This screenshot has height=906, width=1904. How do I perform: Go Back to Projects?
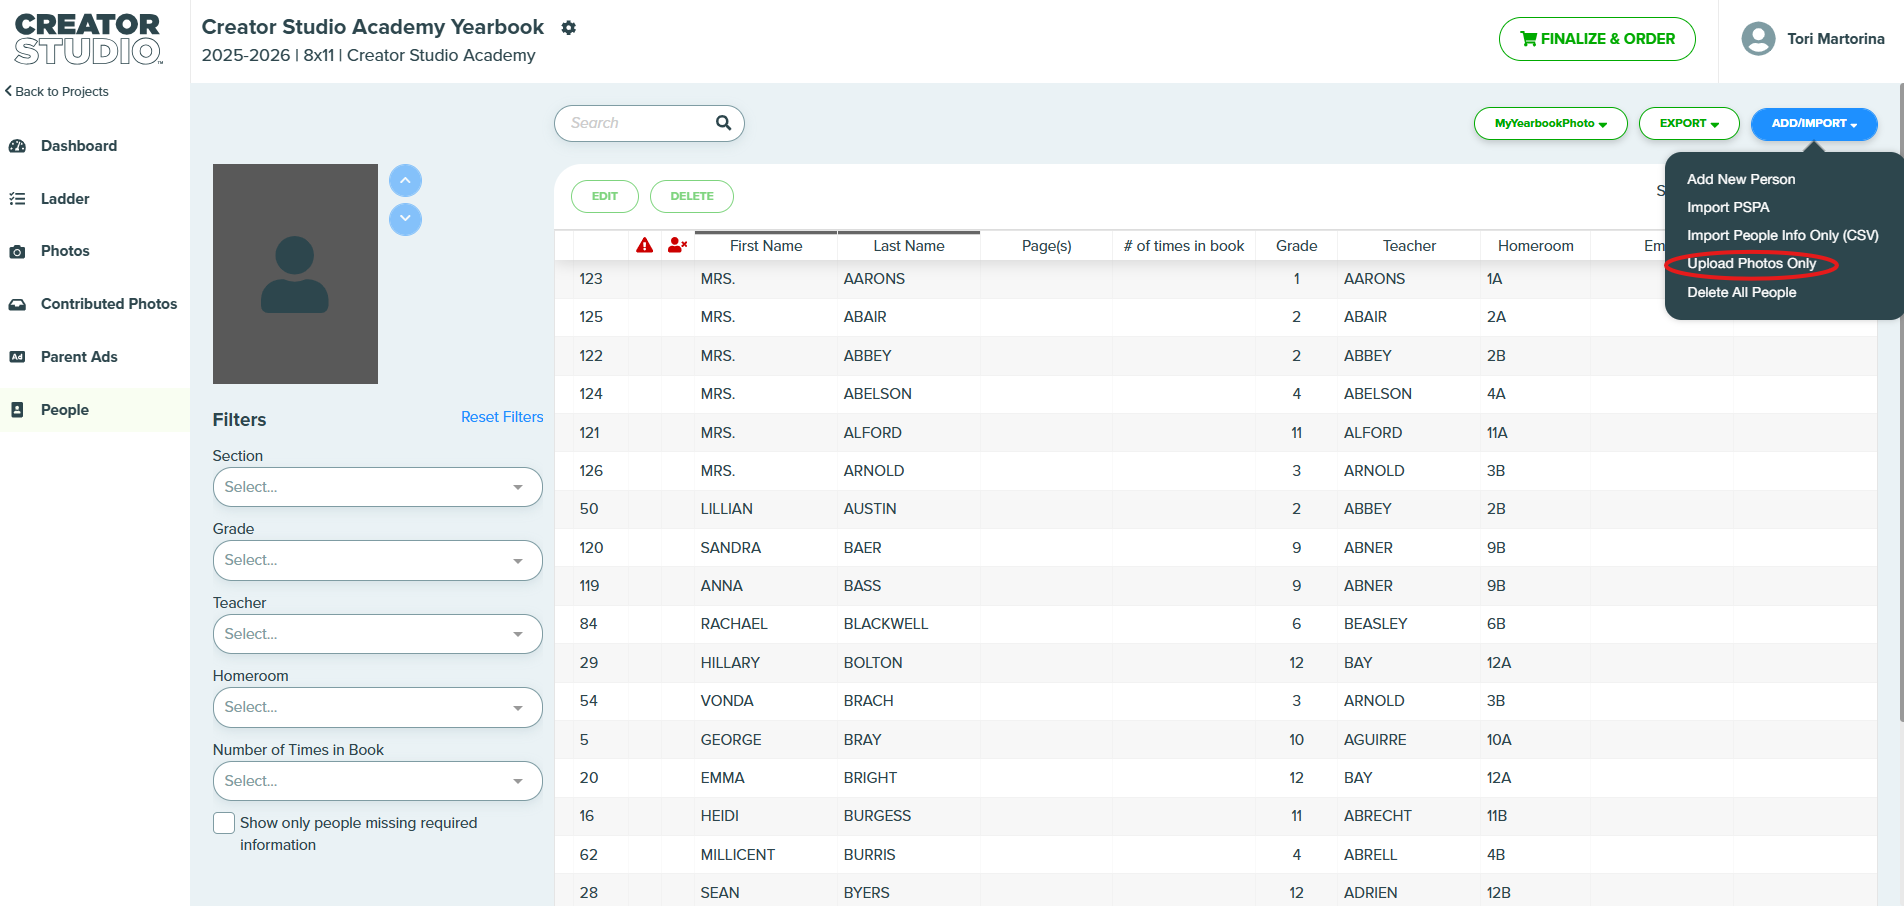click(x=57, y=91)
